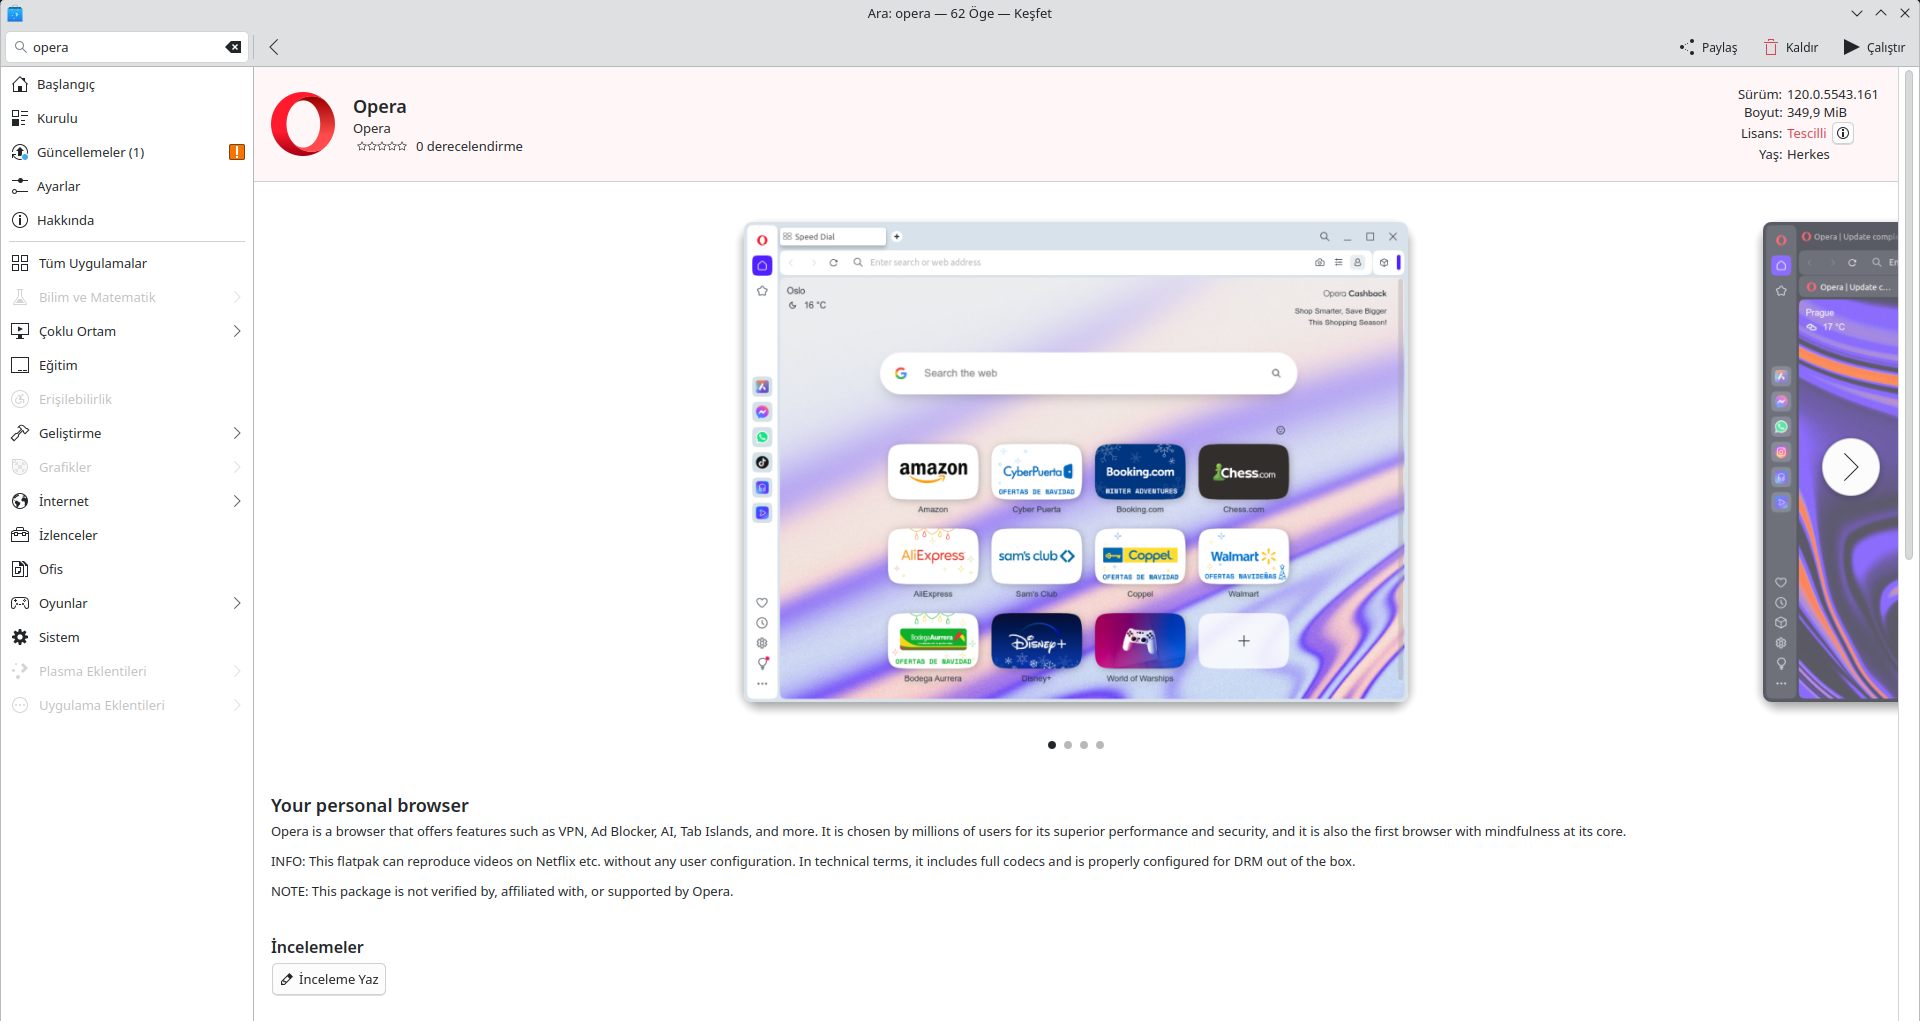This screenshot has height=1021, width=1920.
Task: Click the Discover app icon in title bar
Action: [x=14, y=13]
